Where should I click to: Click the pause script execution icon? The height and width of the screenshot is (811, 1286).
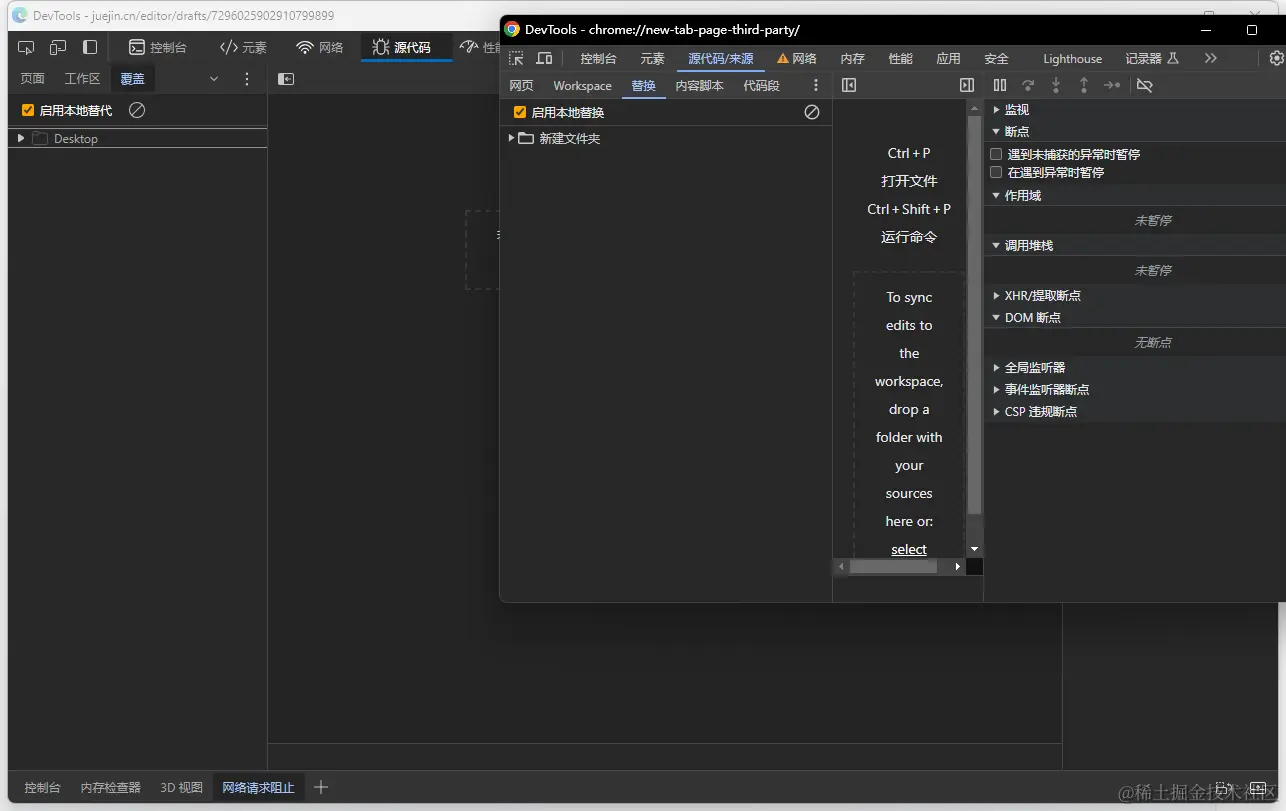(x=1000, y=86)
